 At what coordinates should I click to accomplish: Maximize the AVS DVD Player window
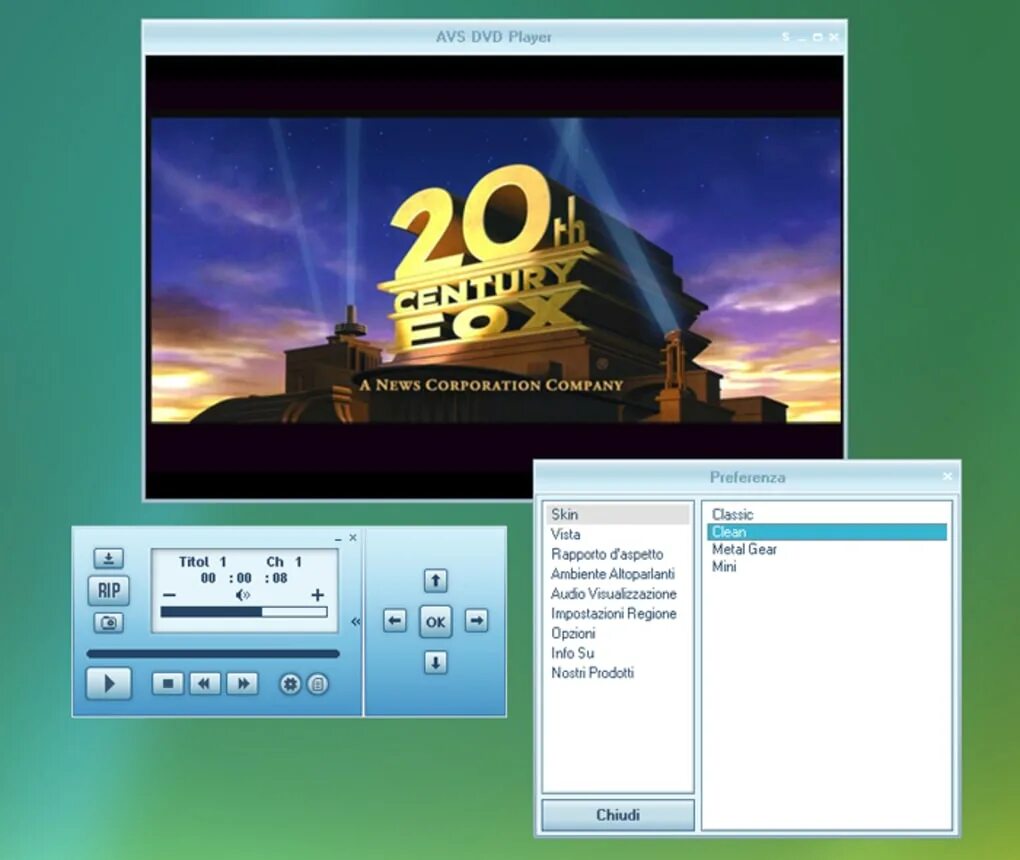[818, 37]
